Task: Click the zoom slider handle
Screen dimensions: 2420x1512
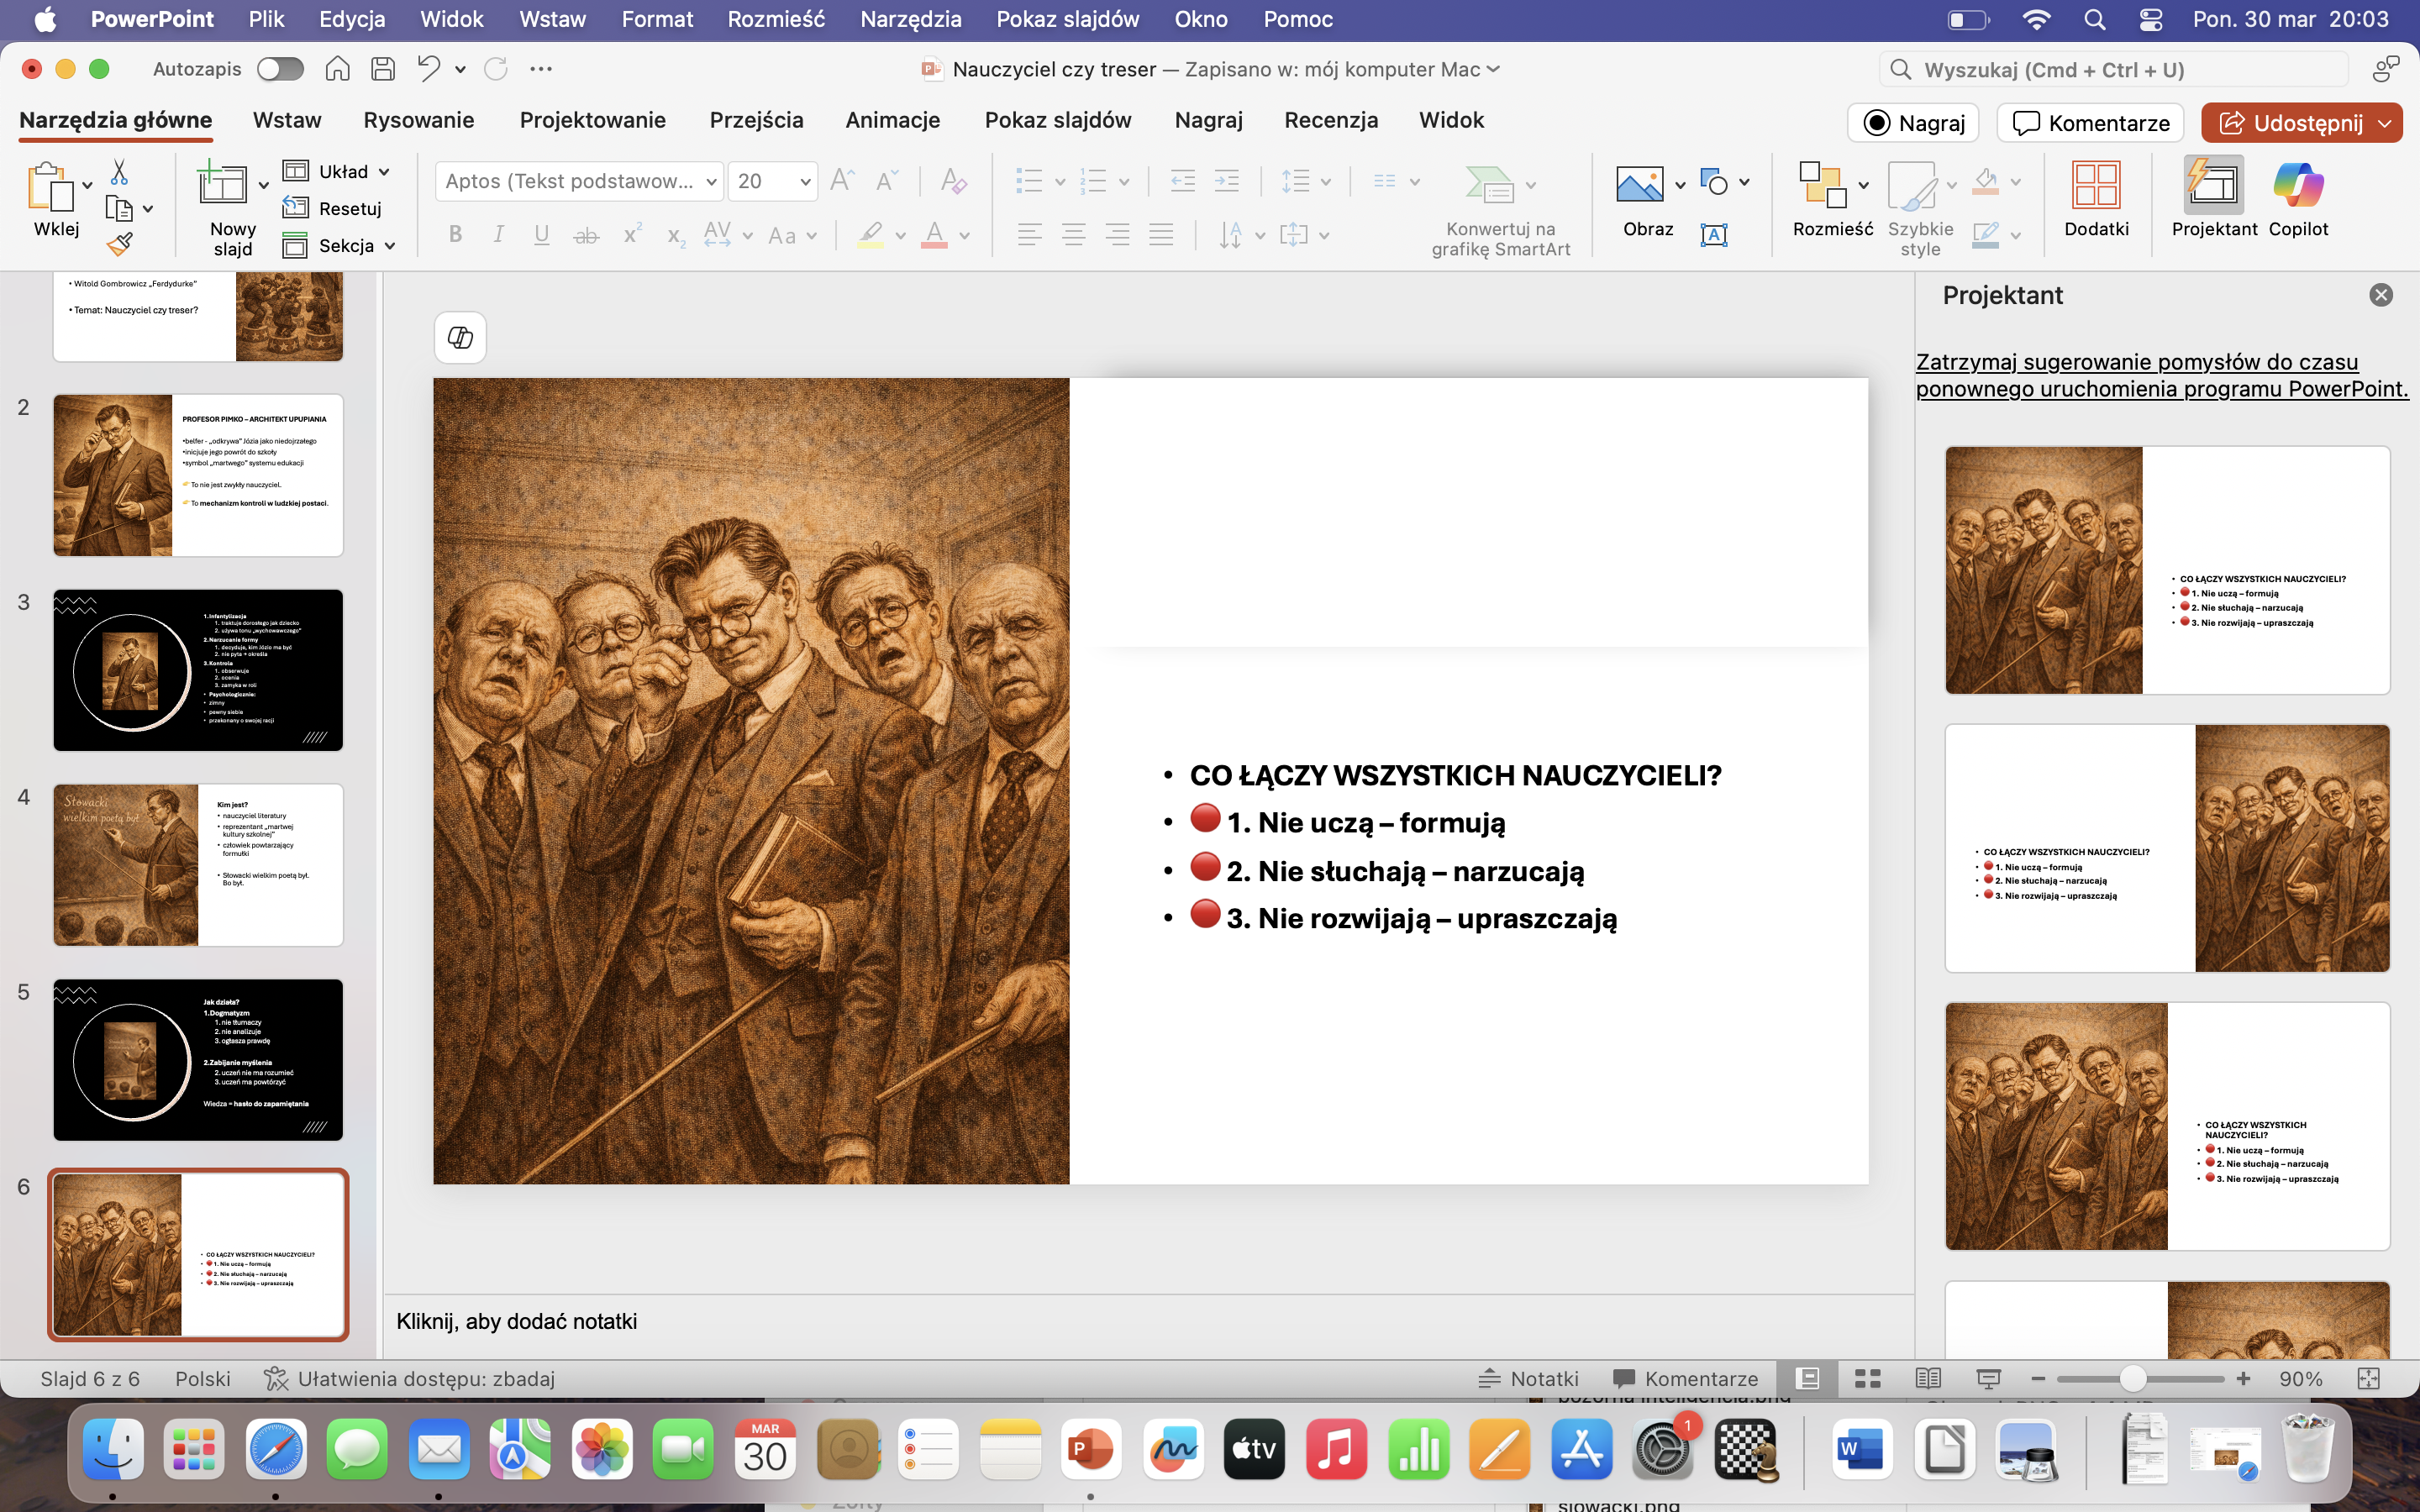Action: pos(2131,1379)
